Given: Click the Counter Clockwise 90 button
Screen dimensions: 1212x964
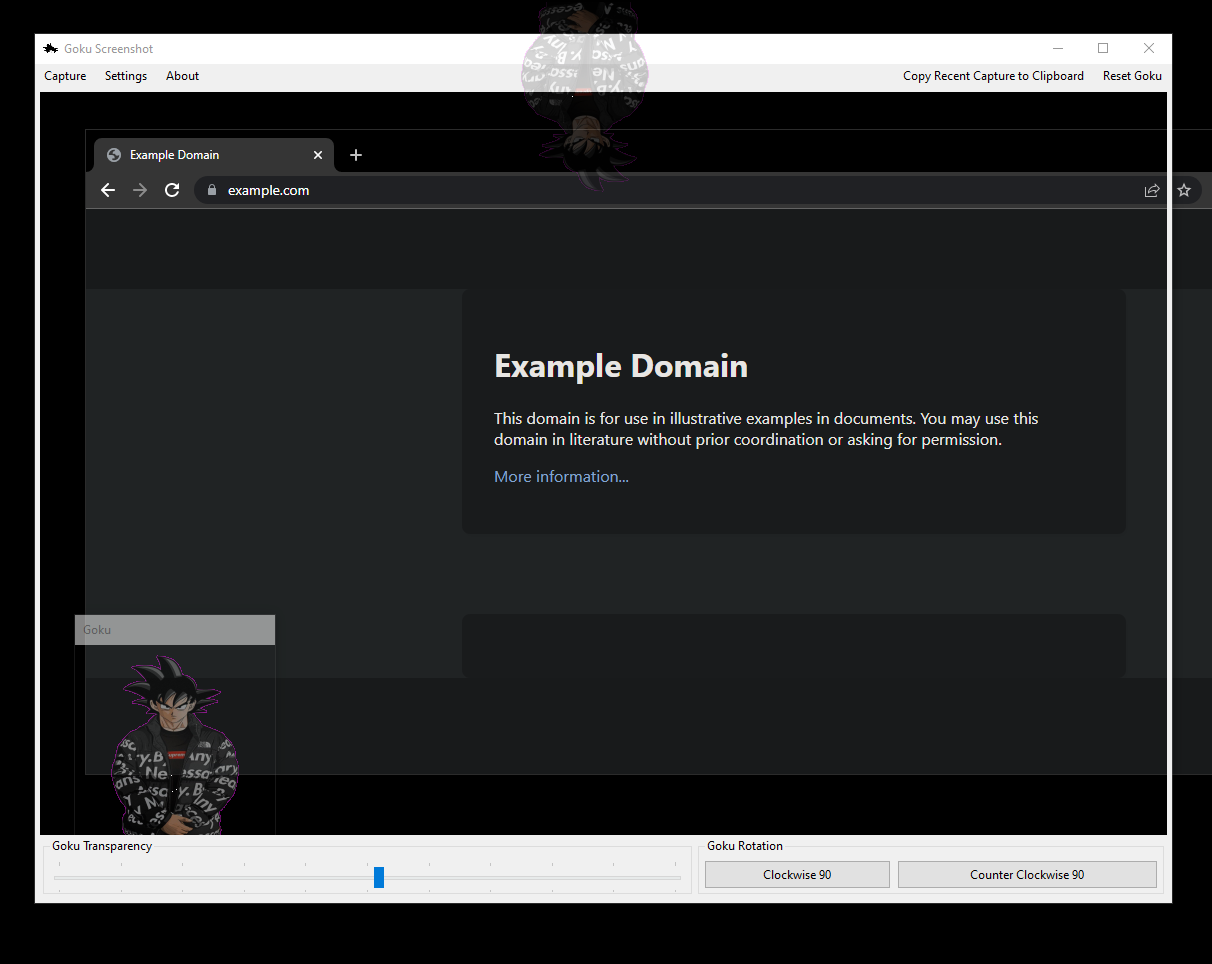Looking at the screenshot, I should tap(1027, 874).
